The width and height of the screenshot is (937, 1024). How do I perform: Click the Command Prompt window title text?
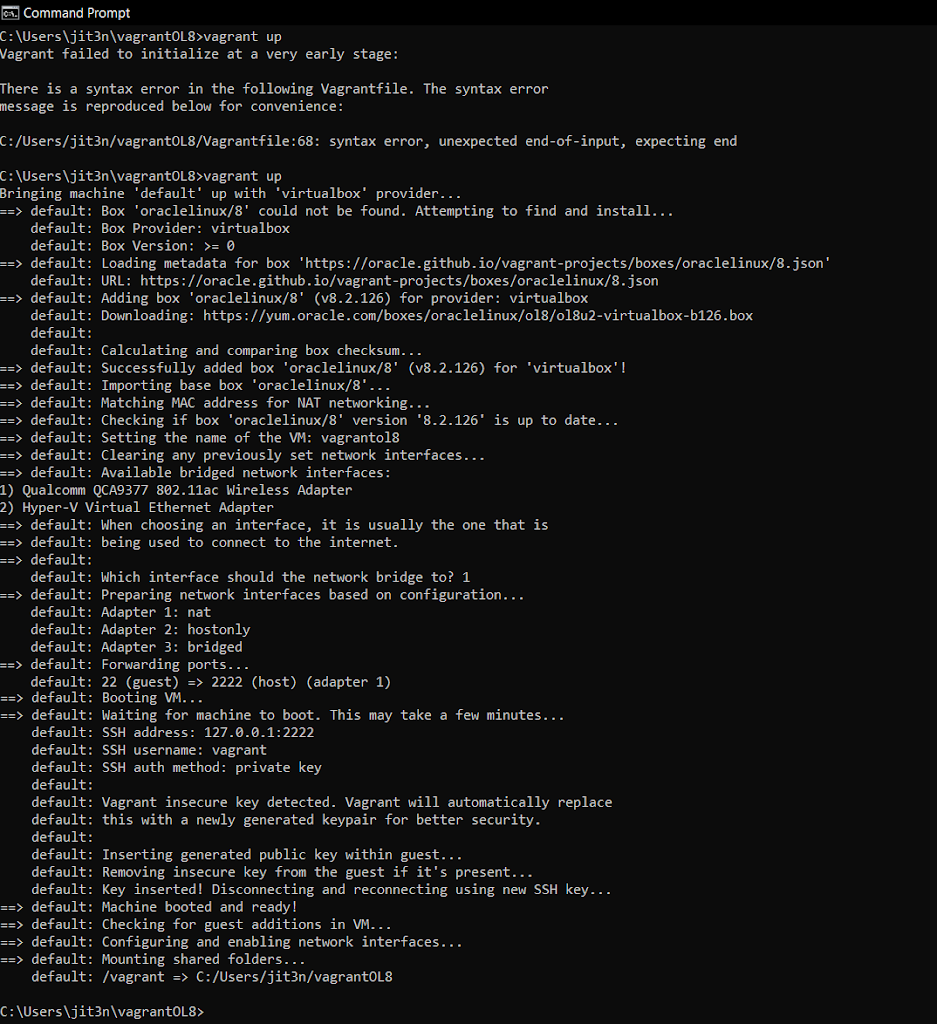[76, 13]
